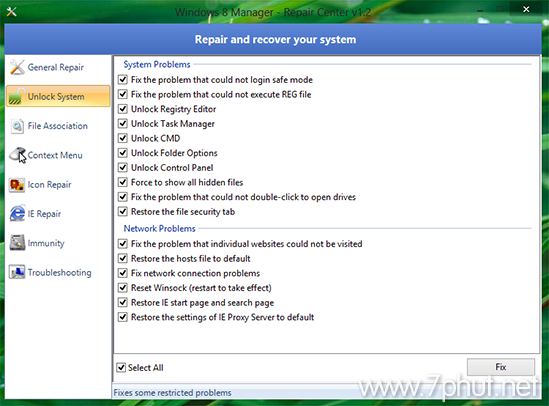Image resolution: width=549 pixels, height=406 pixels.
Task: Click the IE Repair Internet Explorer icon
Action: (x=17, y=214)
